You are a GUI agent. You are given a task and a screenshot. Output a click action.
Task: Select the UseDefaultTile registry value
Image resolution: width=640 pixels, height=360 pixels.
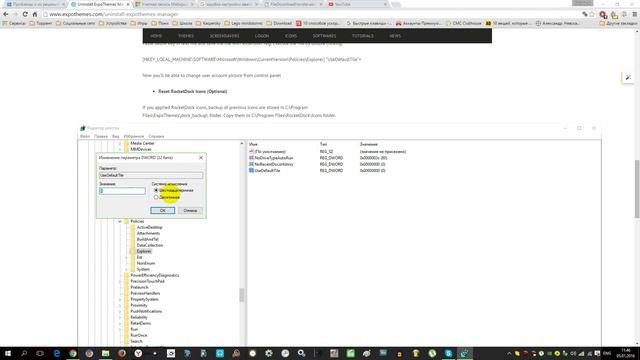[267, 171]
